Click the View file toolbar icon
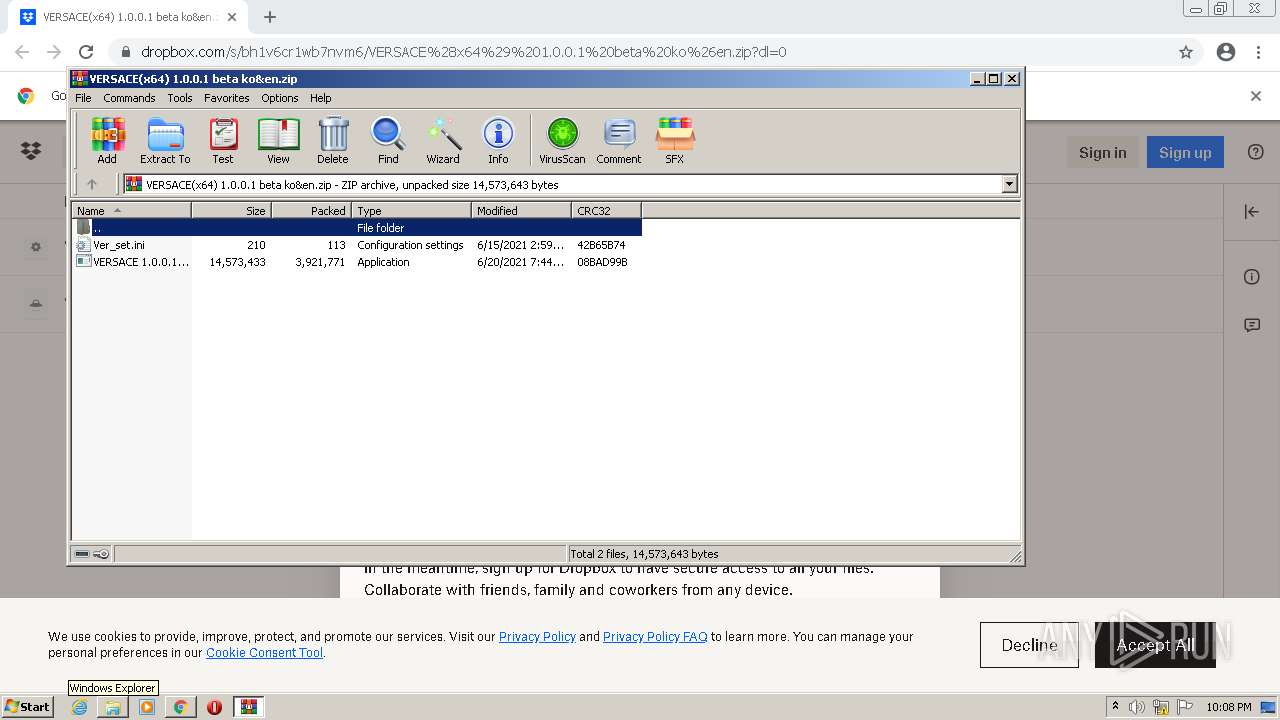The width and height of the screenshot is (1280, 720). click(278, 140)
